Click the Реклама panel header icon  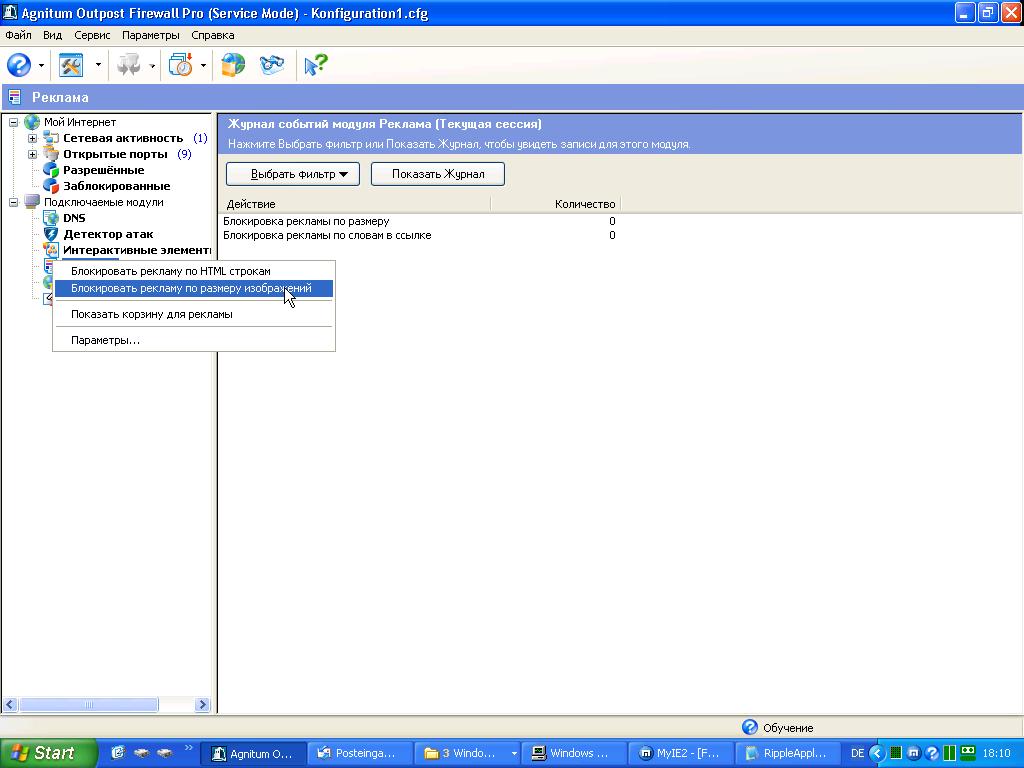(14, 97)
